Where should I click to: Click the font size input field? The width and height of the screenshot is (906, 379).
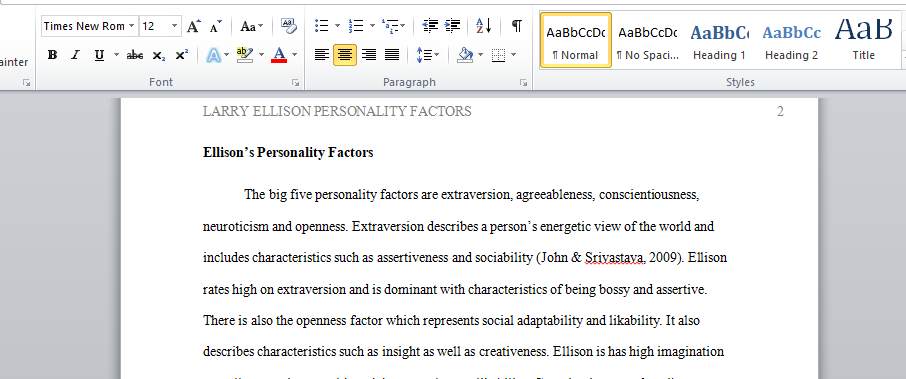154,26
